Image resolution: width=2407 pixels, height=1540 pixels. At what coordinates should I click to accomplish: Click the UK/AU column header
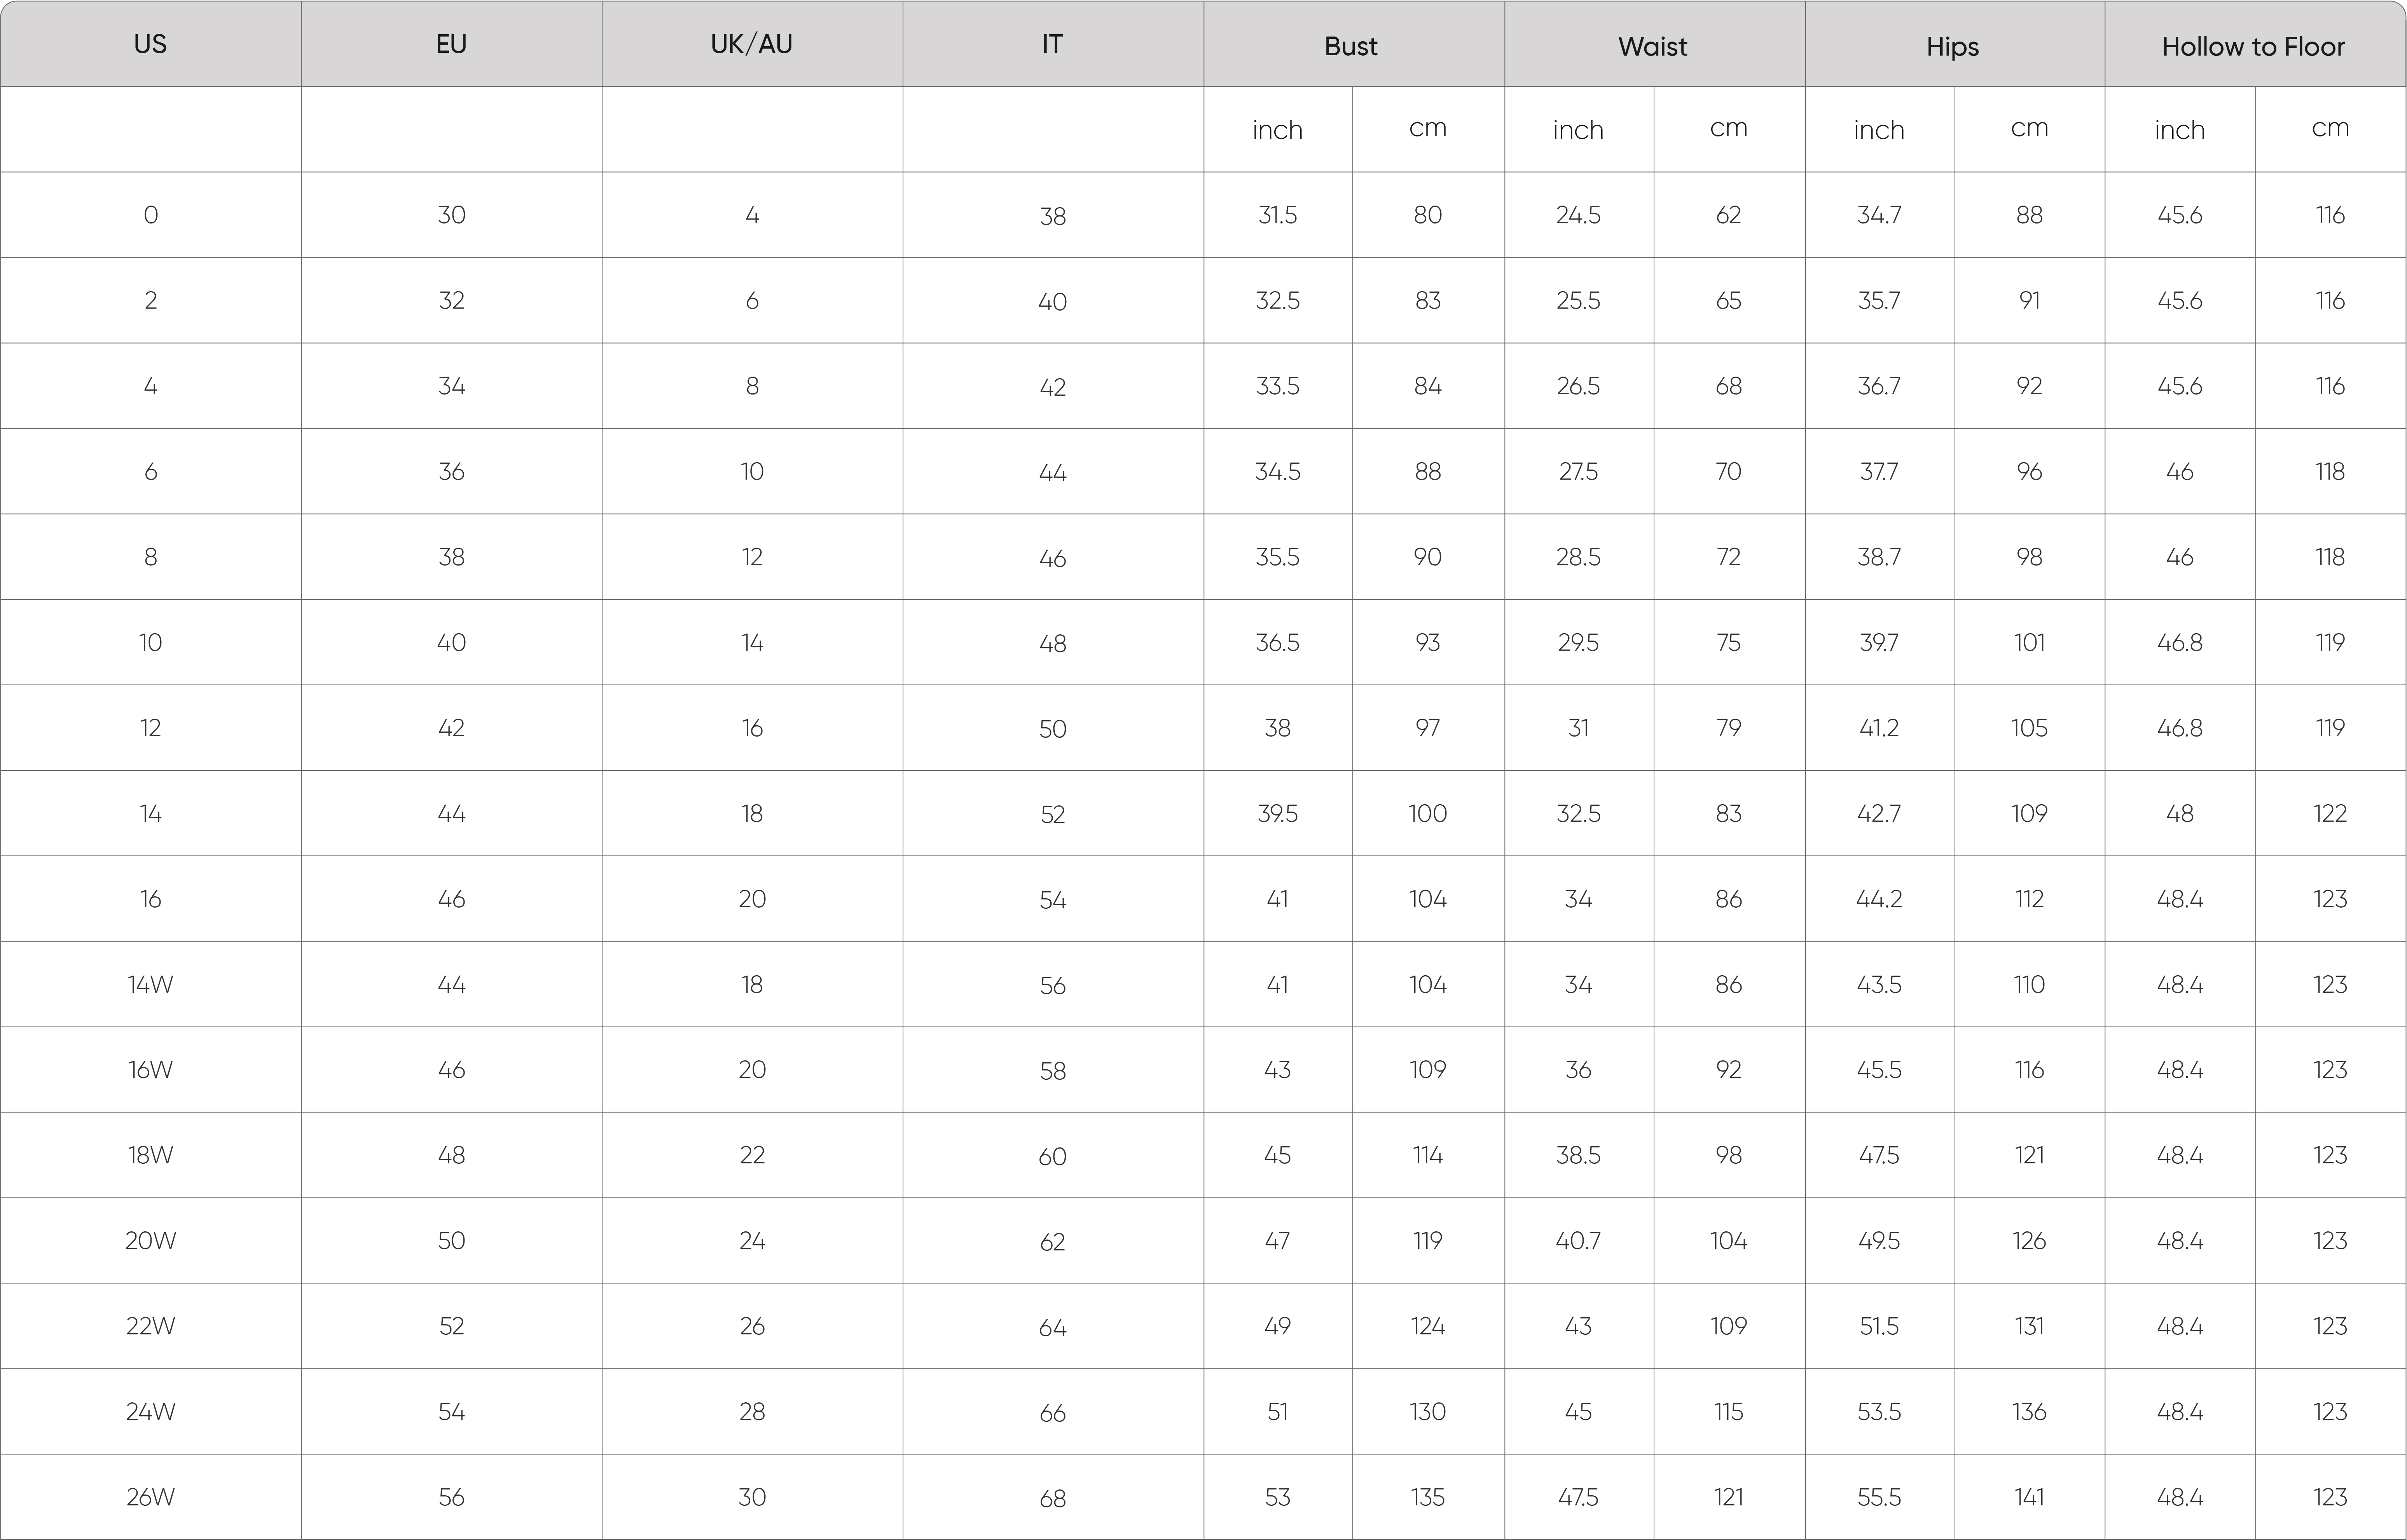tap(752, 44)
